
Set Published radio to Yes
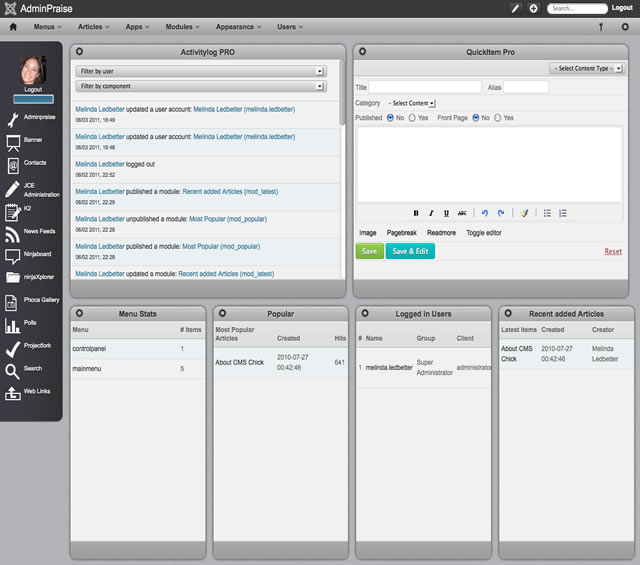tap(410, 117)
